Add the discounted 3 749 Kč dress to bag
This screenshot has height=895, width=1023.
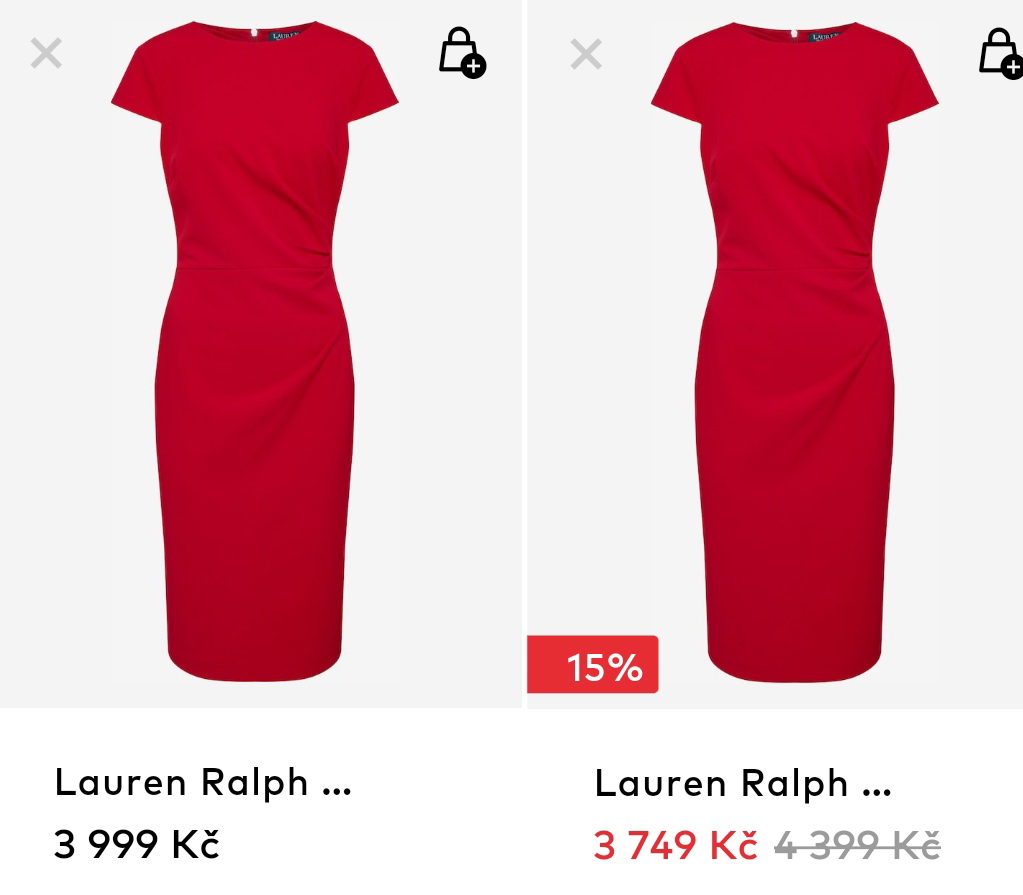click(x=1000, y=53)
